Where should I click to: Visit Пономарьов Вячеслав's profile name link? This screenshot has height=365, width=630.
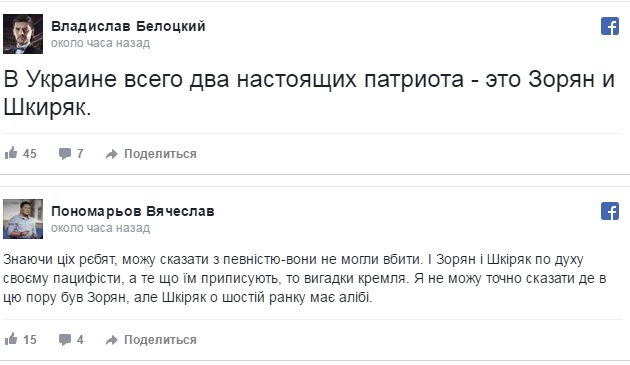(133, 211)
